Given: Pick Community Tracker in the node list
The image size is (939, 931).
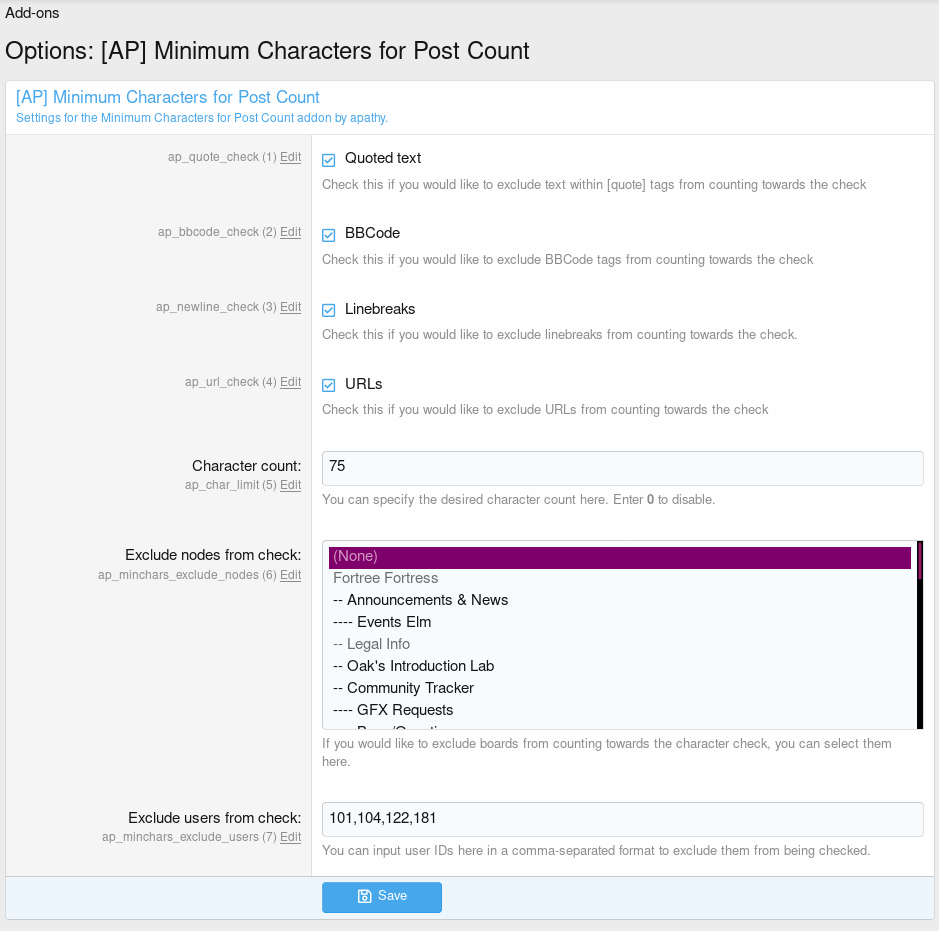Looking at the screenshot, I should pos(403,688).
